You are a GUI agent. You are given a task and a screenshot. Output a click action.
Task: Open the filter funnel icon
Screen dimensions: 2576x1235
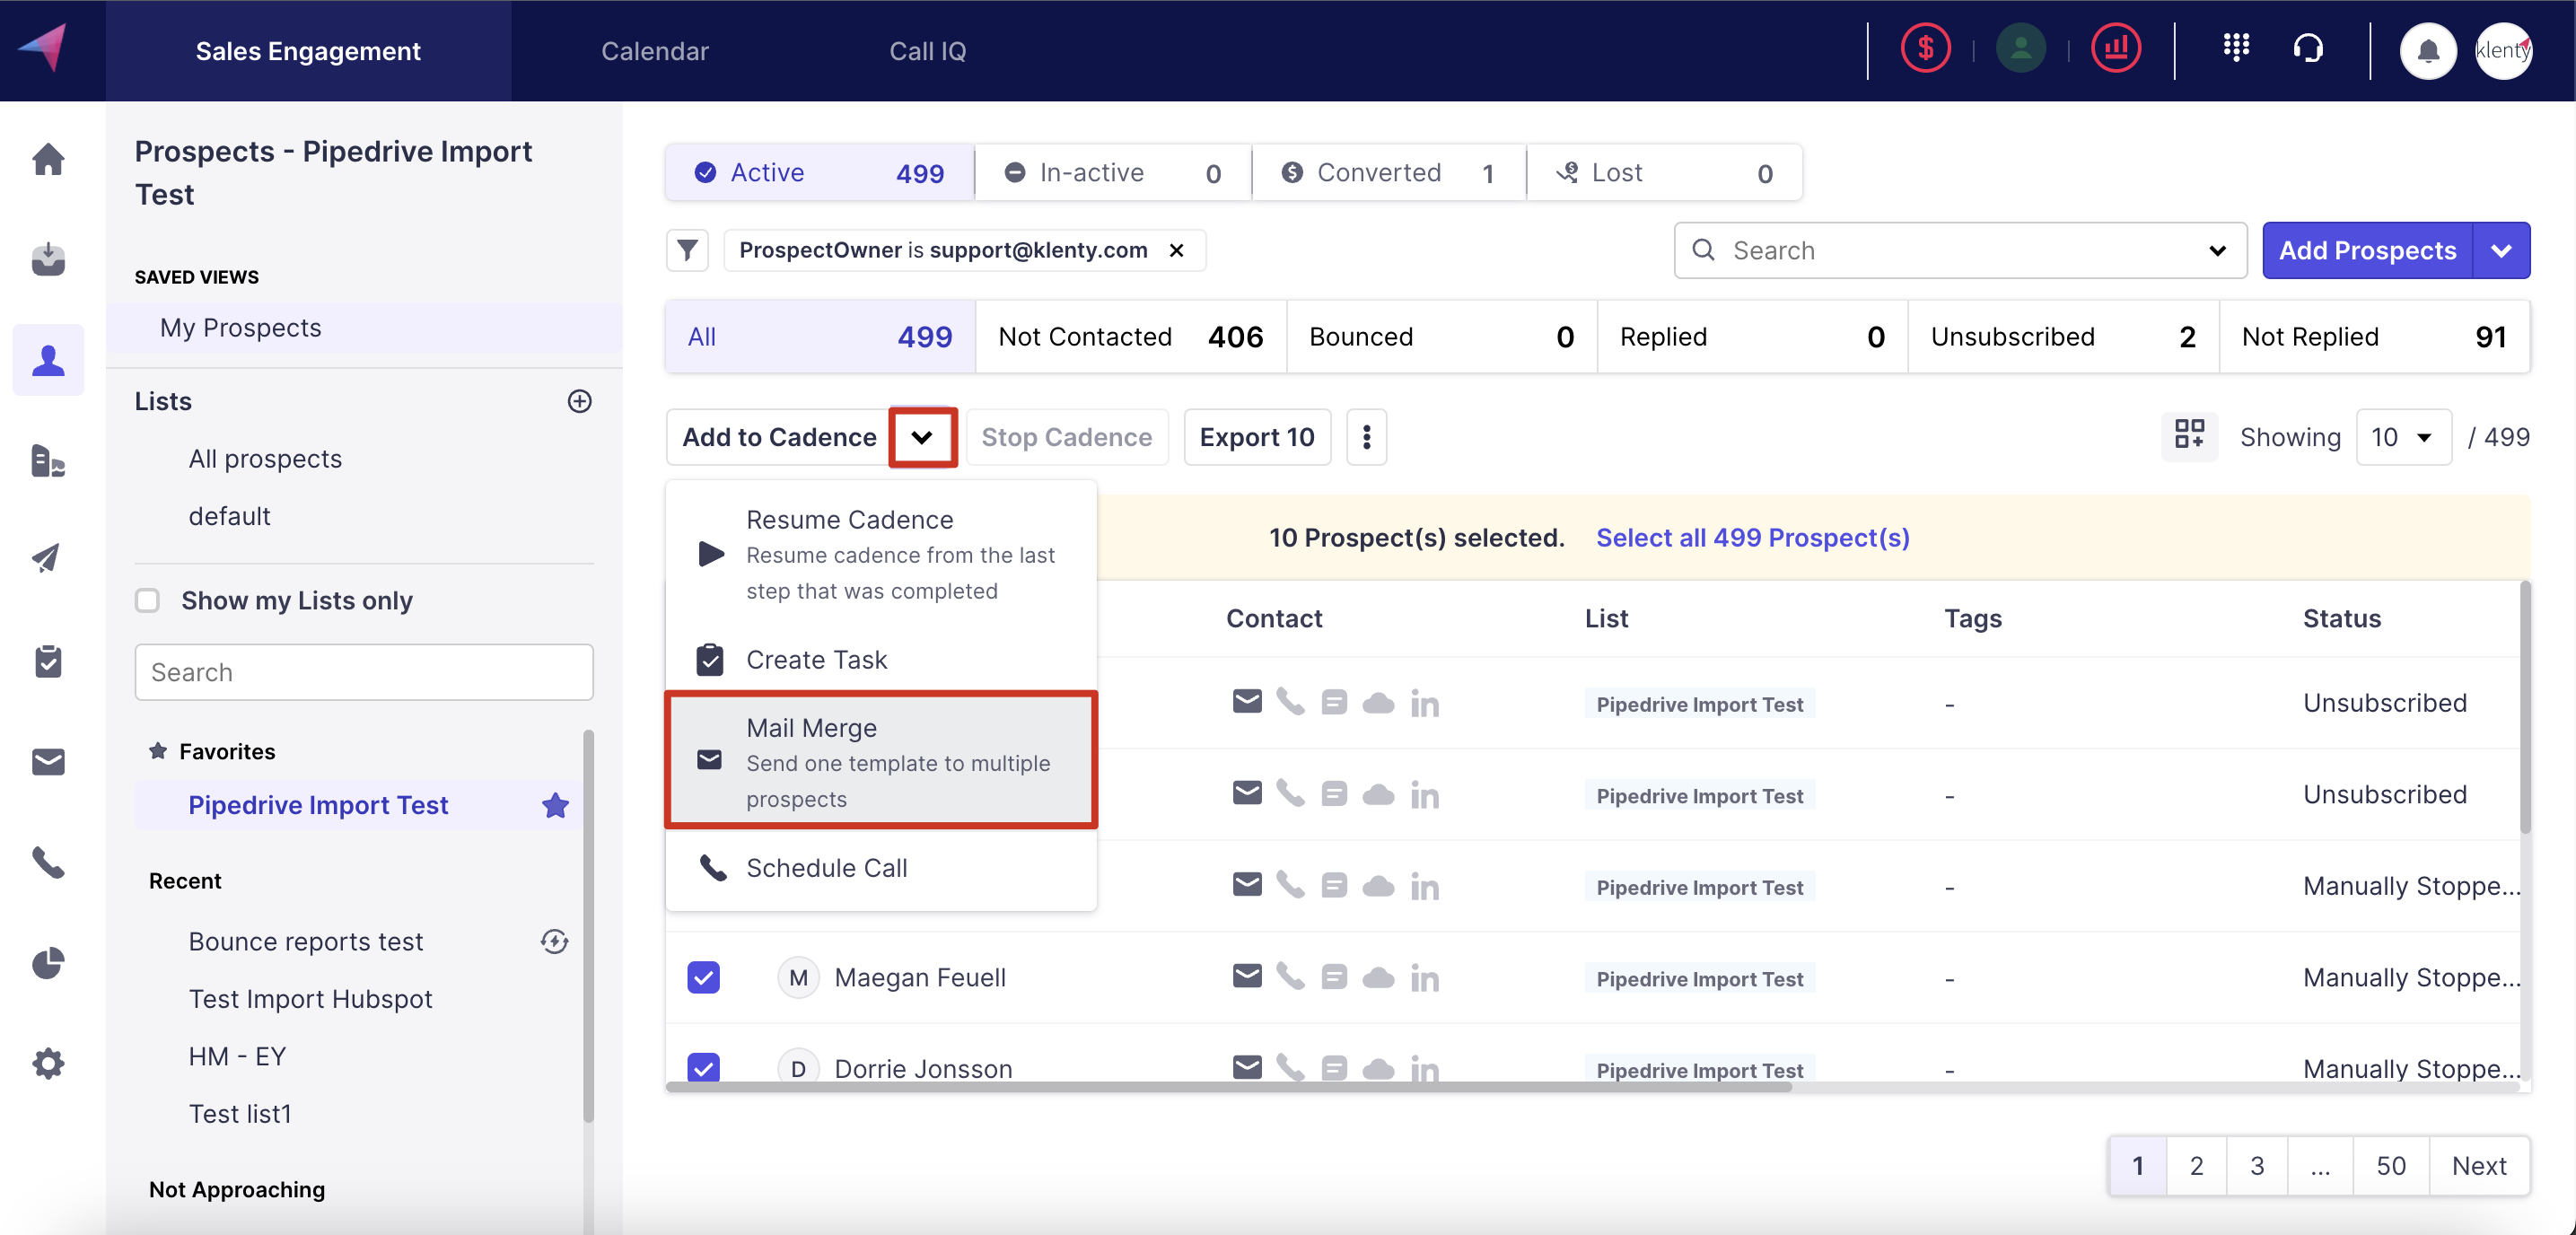coord(687,250)
